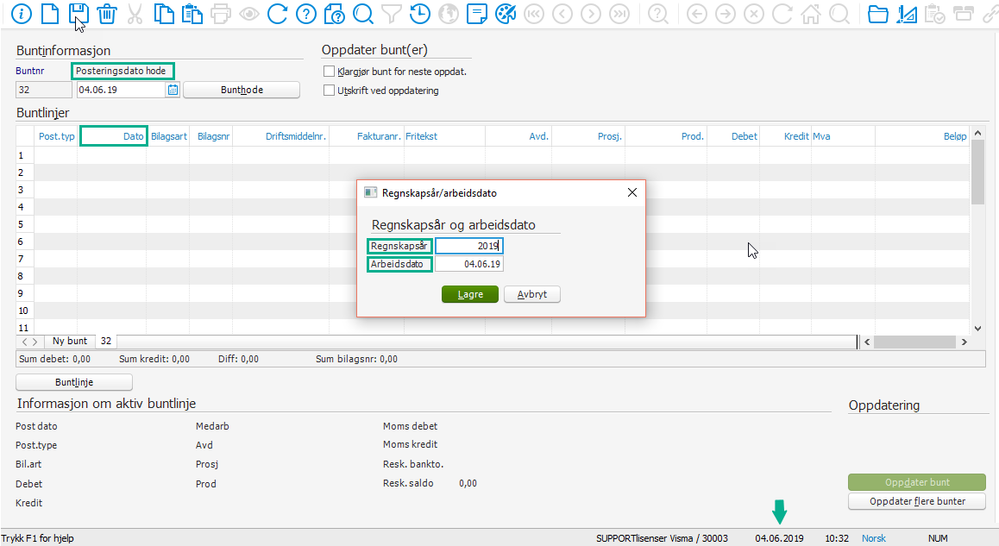
Task: Open search with blue magnifier icon
Action: (x=363, y=13)
